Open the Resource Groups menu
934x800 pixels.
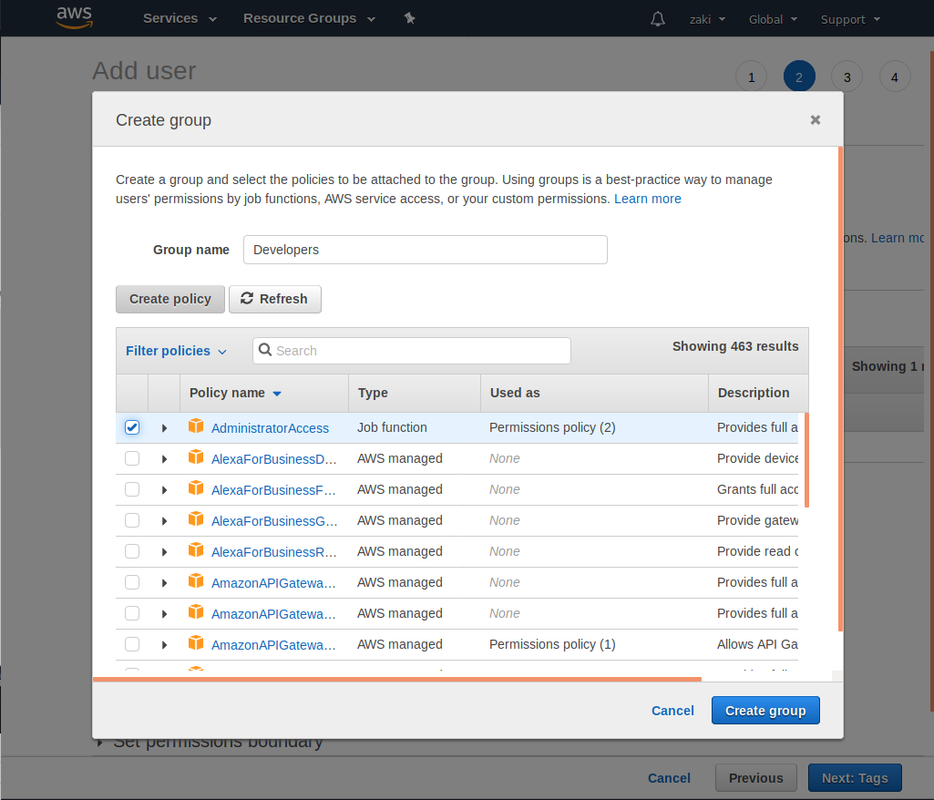tap(309, 18)
